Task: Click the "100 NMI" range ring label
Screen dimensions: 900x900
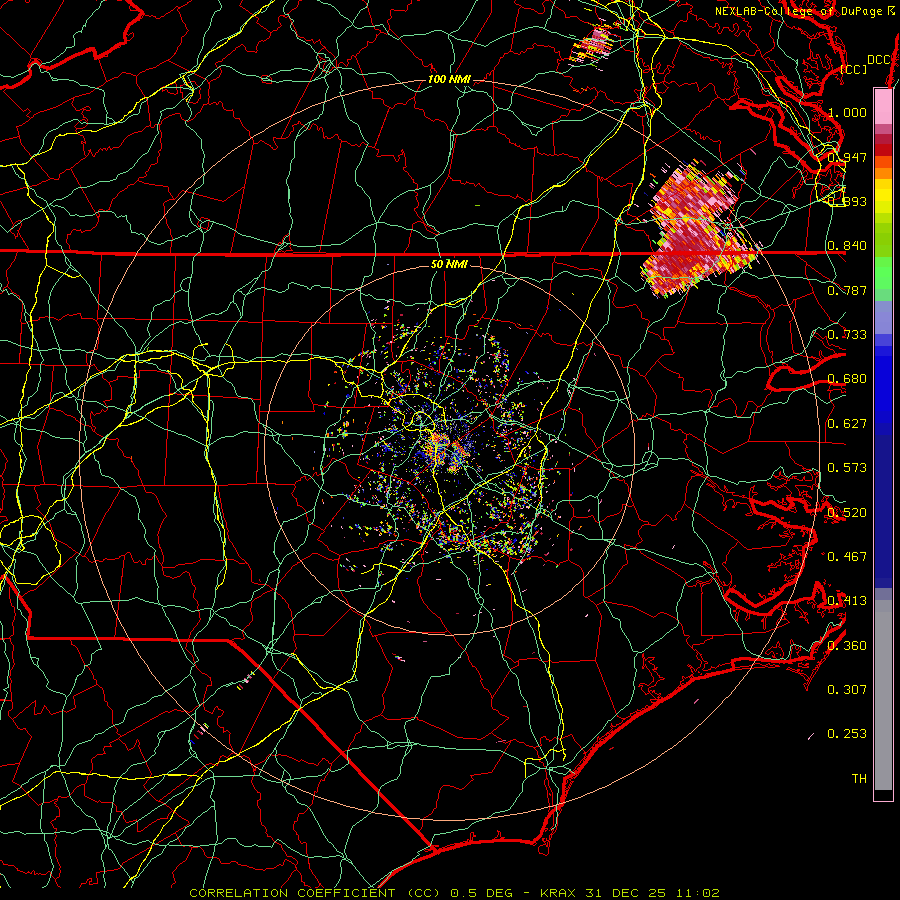Action: (x=449, y=79)
